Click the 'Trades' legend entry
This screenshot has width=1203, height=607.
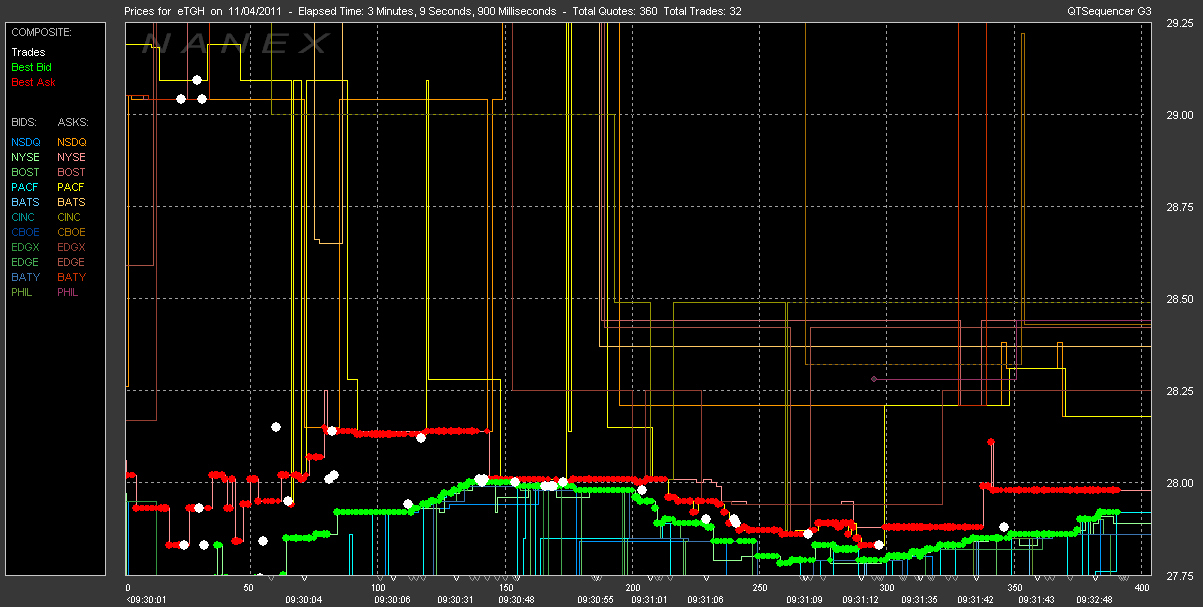(28, 52)
